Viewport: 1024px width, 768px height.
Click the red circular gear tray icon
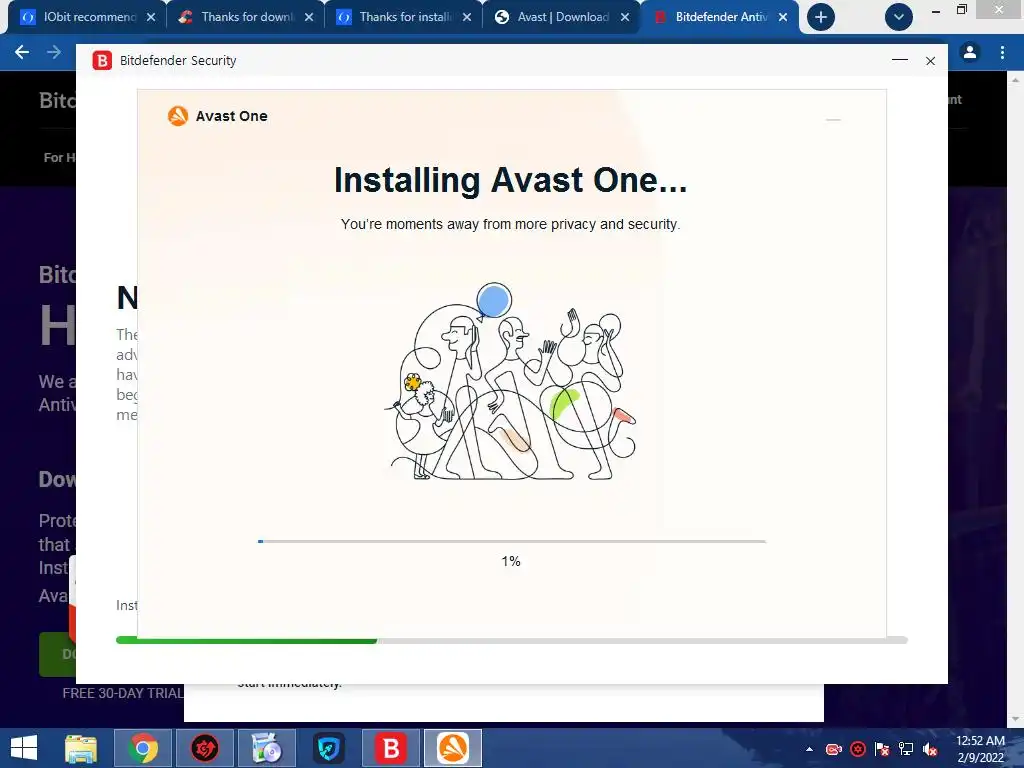[858, 749]
